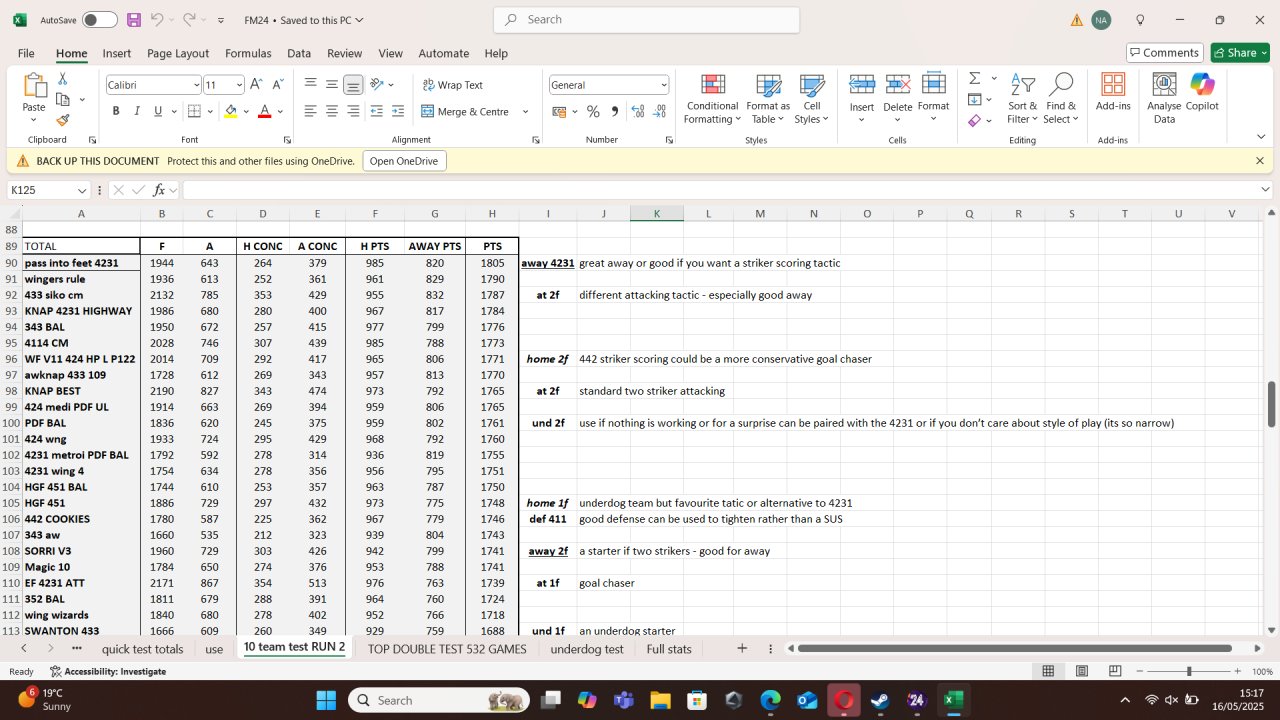The width and height of the screenshot is (1280, 720).
Task: Click the Share button
Action: [x=1239, y=53]
